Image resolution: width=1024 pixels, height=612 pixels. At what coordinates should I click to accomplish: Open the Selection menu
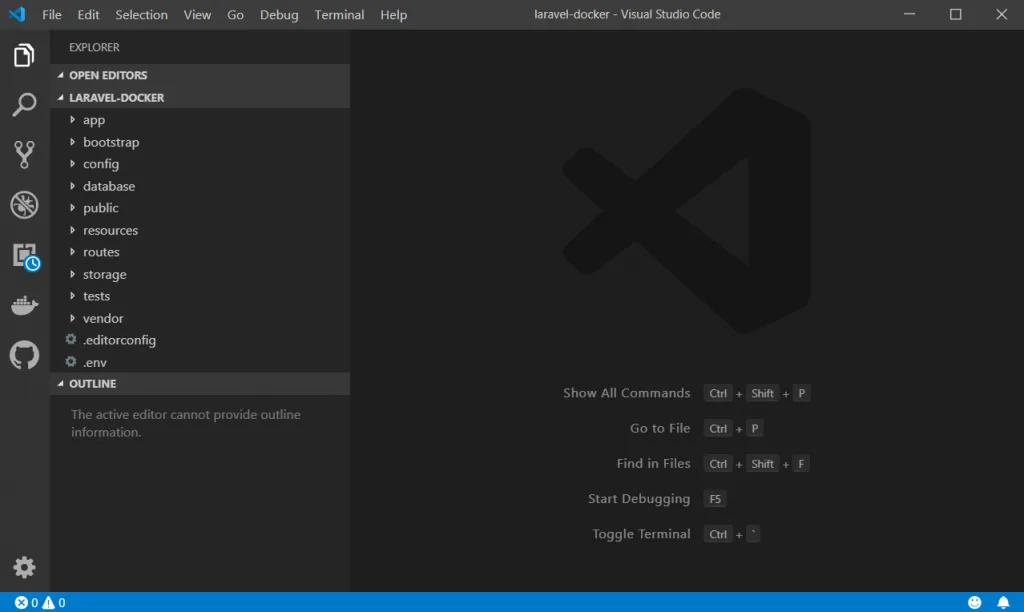click(x=141, y=14)
